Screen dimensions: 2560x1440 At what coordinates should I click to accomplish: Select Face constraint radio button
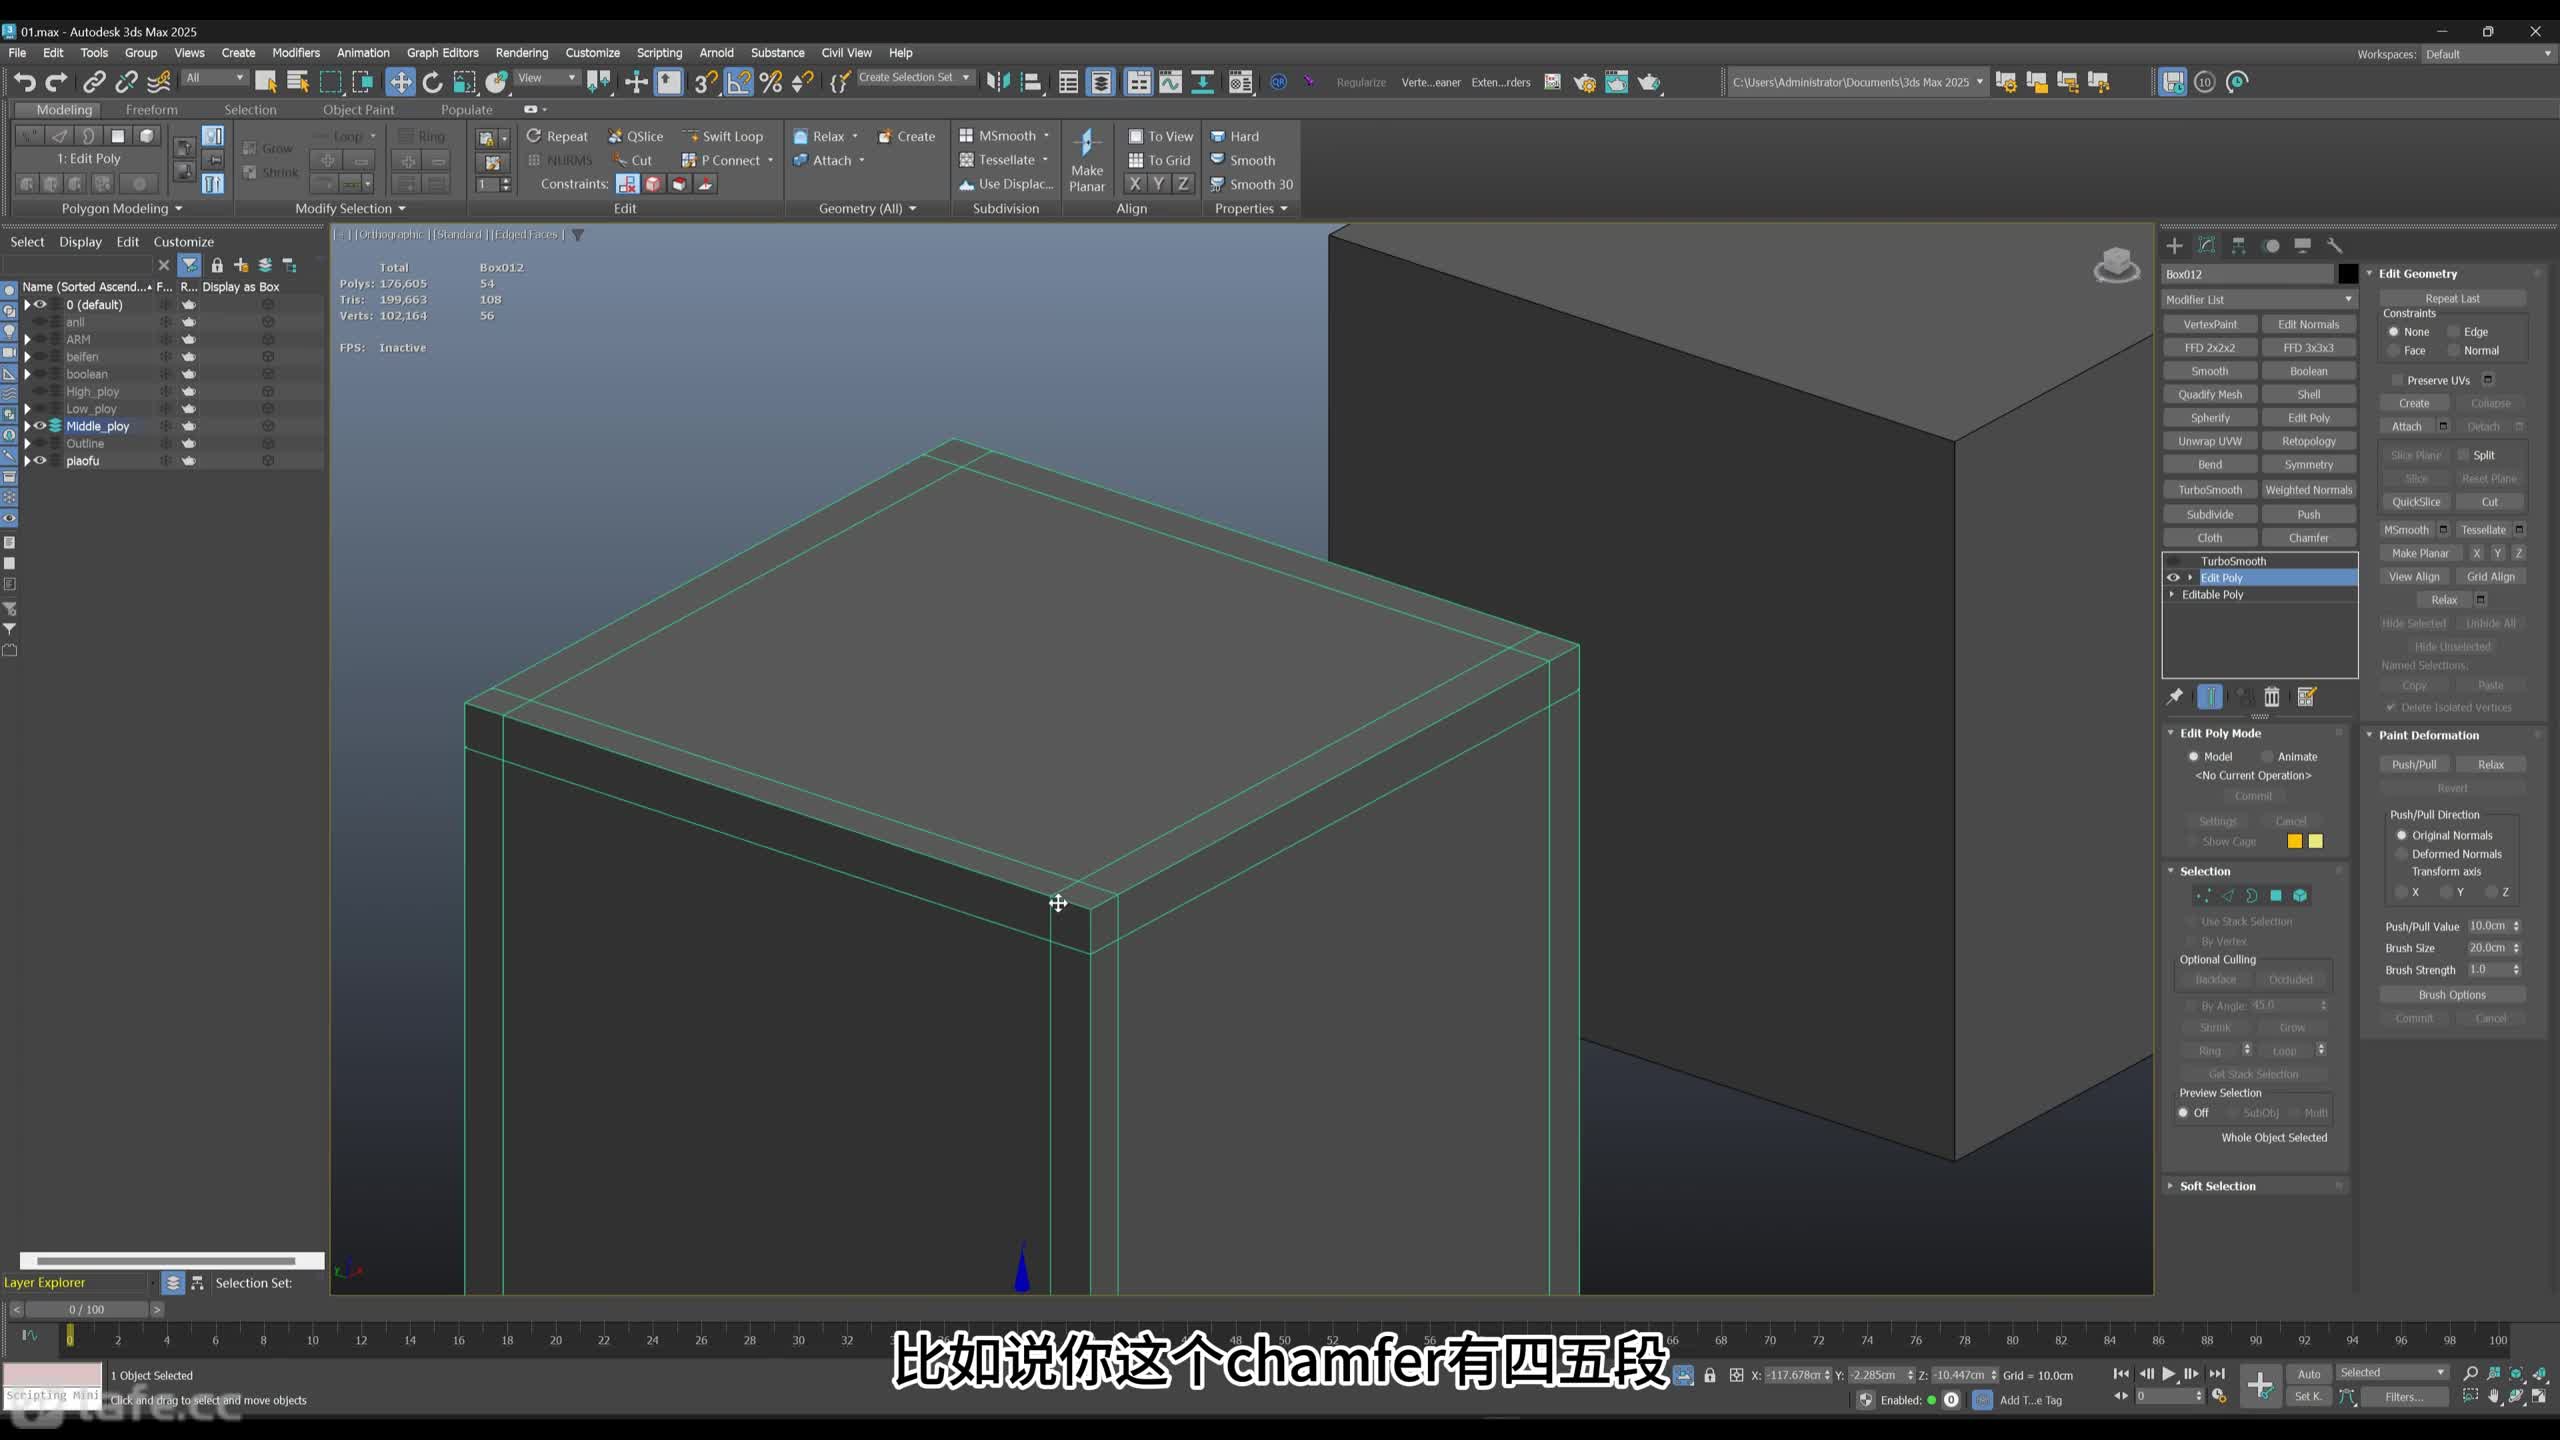(x=2394, y=351)
